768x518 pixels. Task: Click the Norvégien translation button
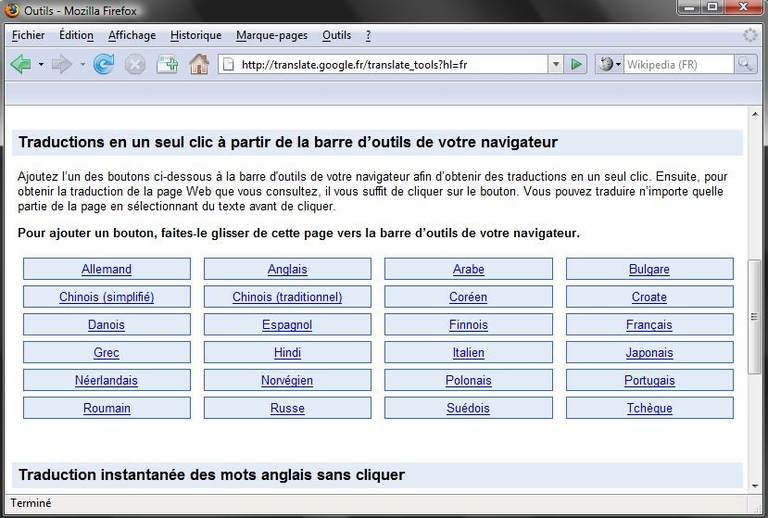tap(288, 380)
